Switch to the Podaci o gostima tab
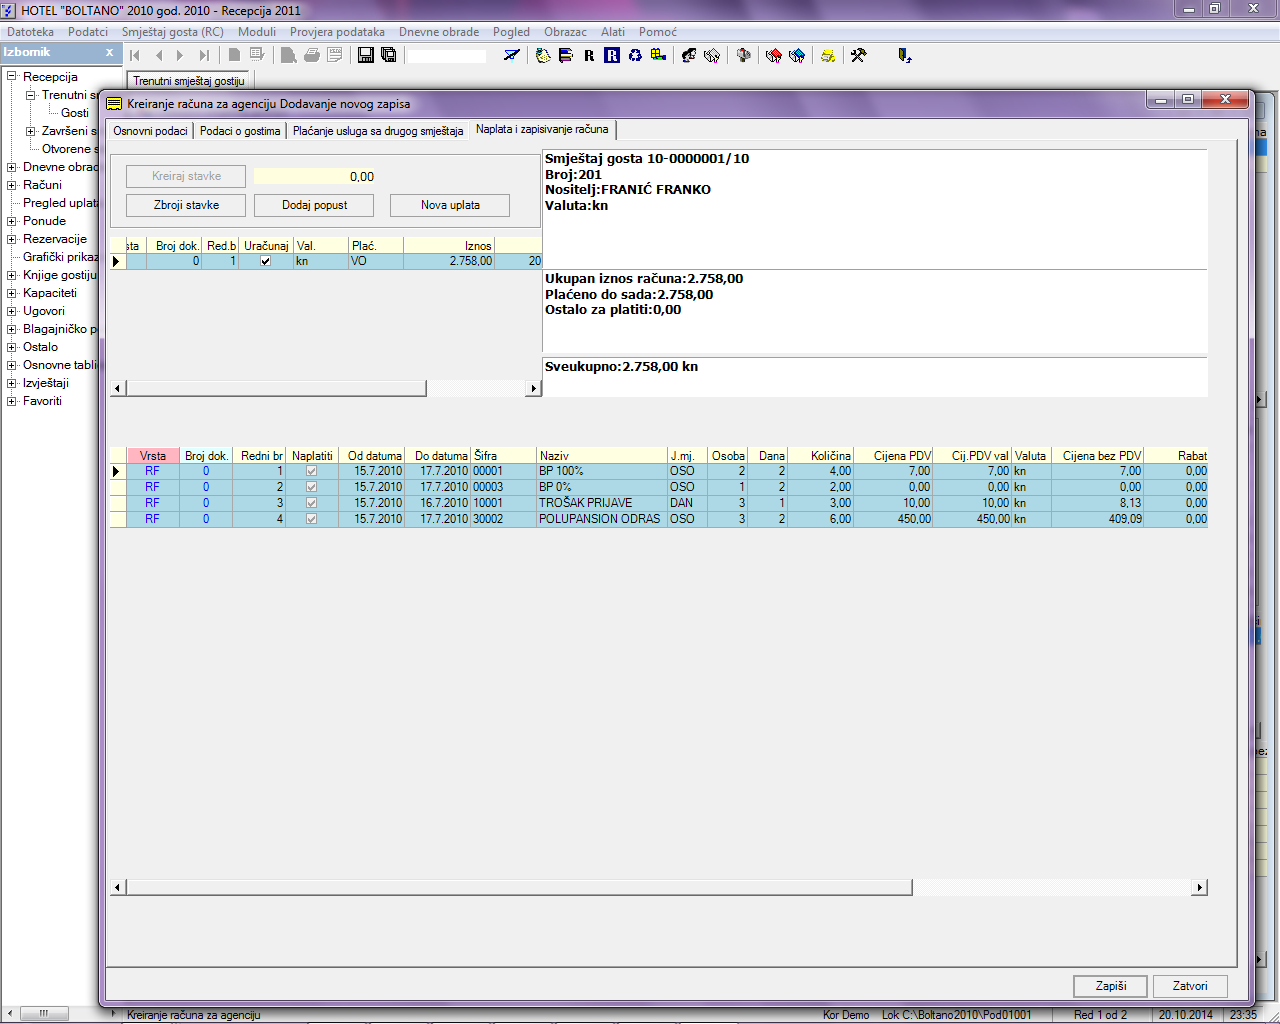This screenshot has height=1024, width=1280. tap(240, 131)
